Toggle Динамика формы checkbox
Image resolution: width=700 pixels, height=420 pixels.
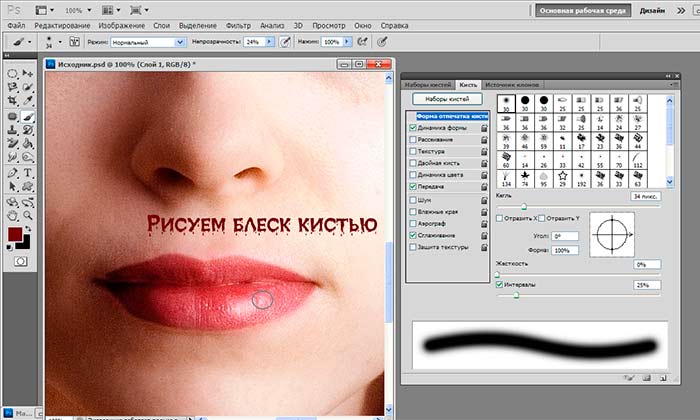[x=413, y=128]
